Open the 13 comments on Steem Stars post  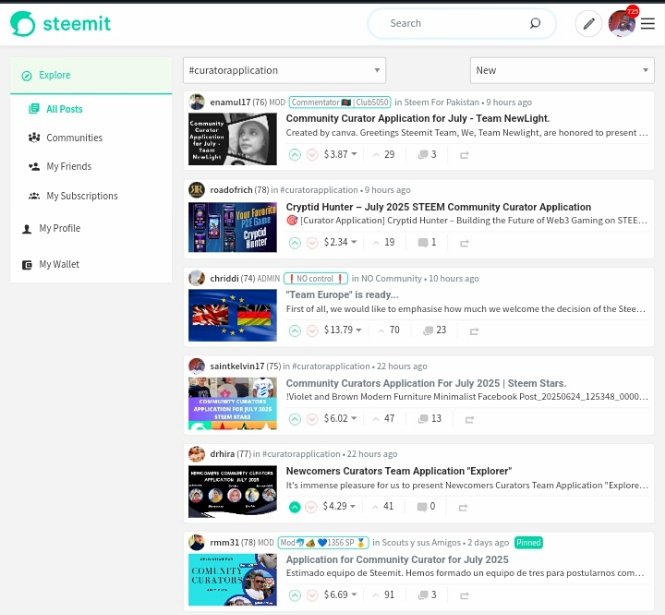[x=430, y=419]
